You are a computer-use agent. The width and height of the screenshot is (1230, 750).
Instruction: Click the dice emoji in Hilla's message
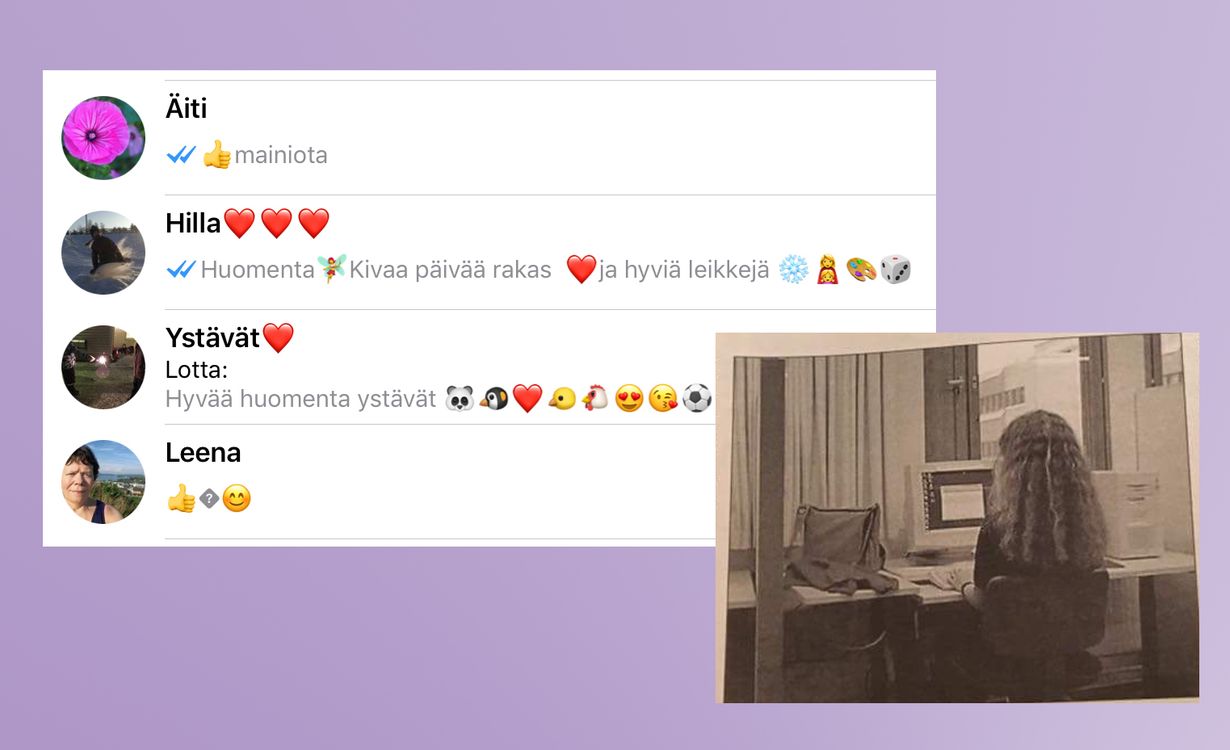tap(895, 269)
